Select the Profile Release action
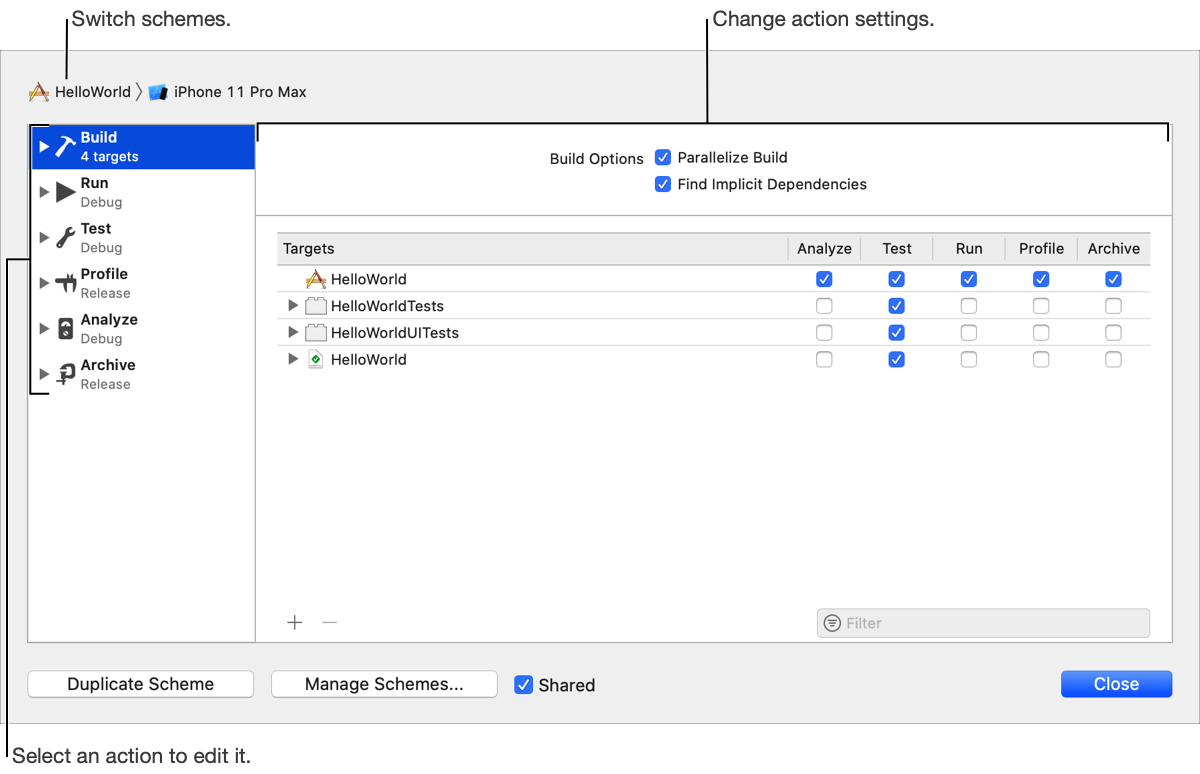Image resolution: width=1200 pixels, height=774 pixels. click(x=104, y=283)
